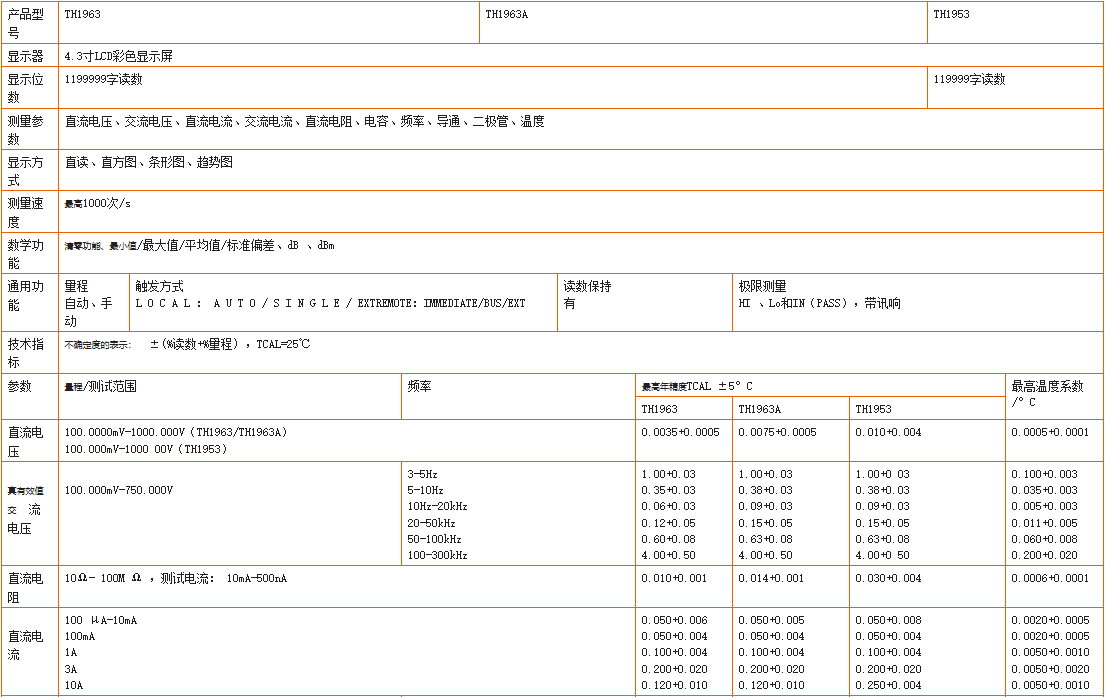Click the 量程/测试范围 header
This screenshot has width=1105, height=697.
click(x=100, y=386)
